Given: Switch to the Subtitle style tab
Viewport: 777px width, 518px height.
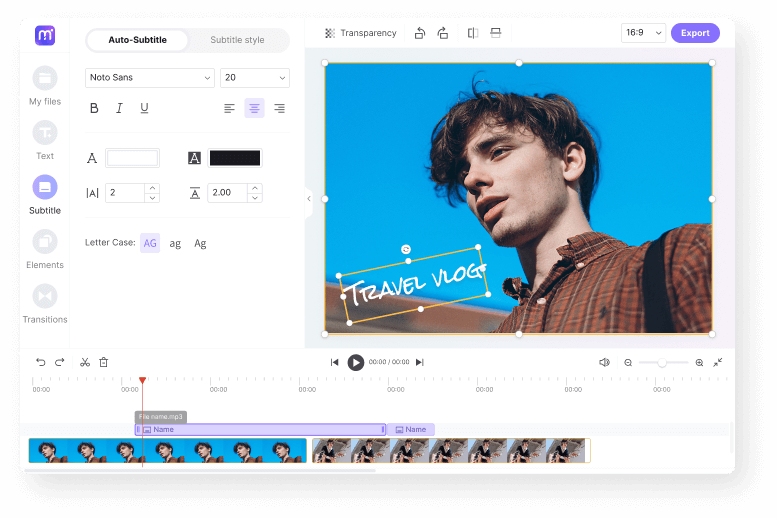Looking at the screenshot, I should coord(237,40).
